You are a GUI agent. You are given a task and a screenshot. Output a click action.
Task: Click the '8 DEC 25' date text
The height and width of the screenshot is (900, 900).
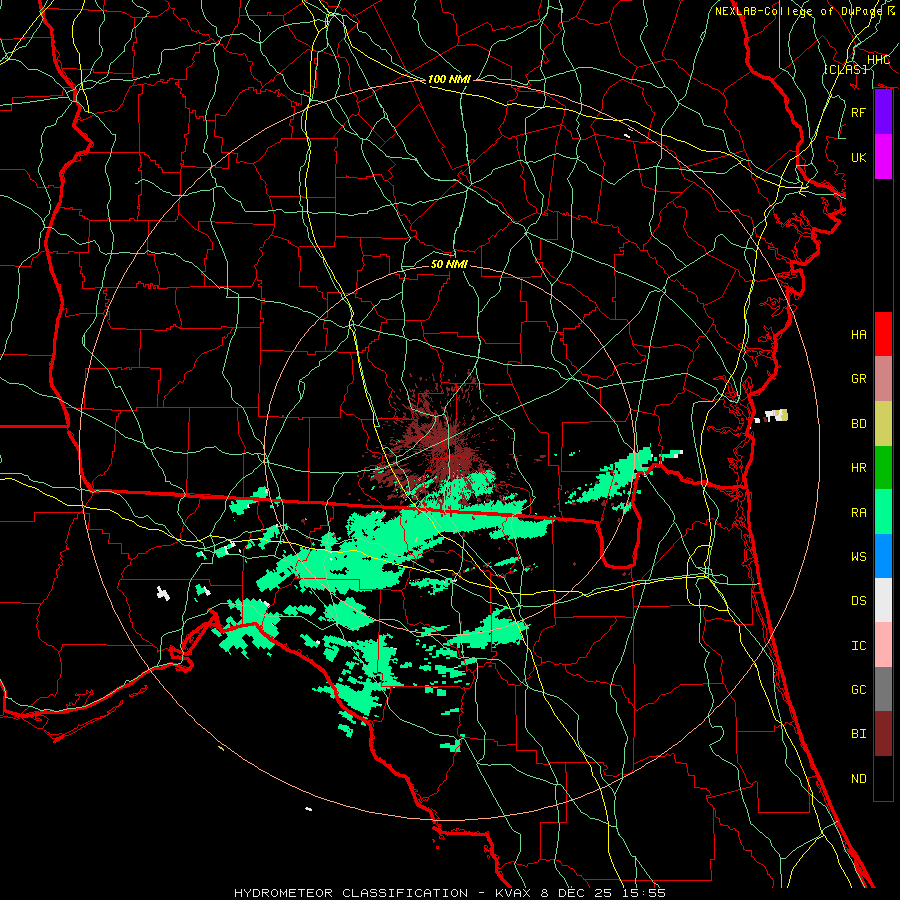[577, 893]
